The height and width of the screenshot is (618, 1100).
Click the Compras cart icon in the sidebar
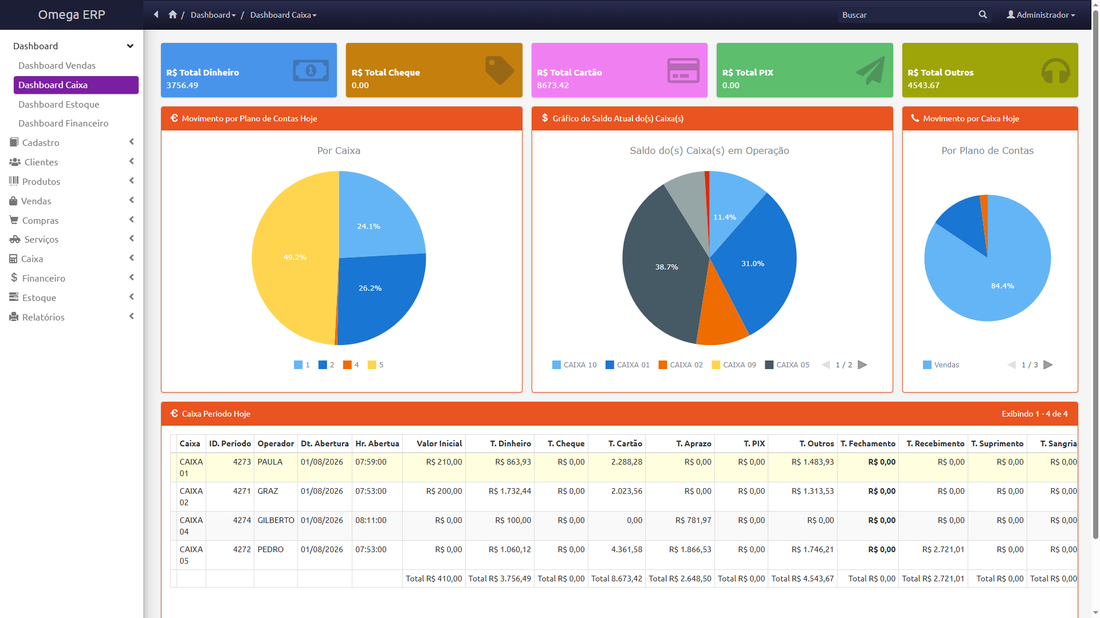coord(14,220)
